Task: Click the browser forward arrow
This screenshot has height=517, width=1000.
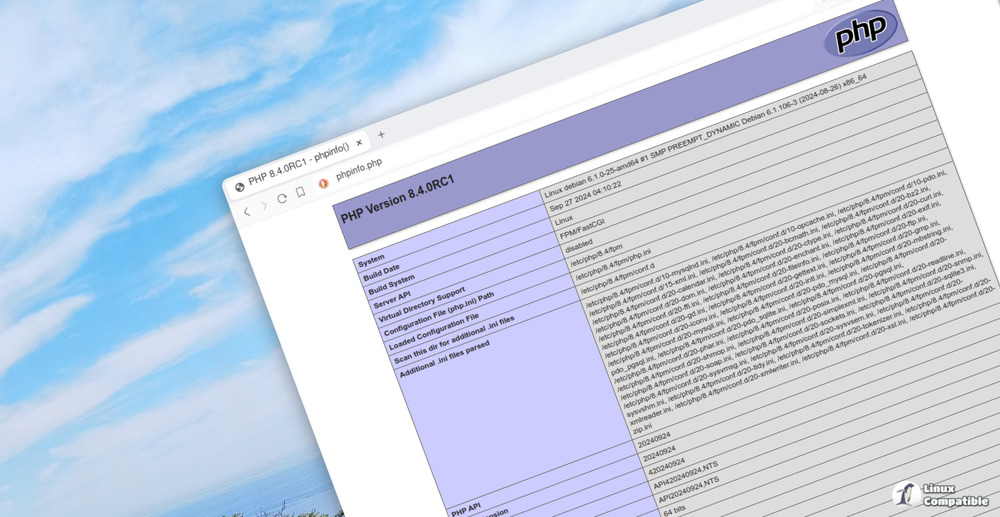Action: pyautogui.click(x=264, y=205)
